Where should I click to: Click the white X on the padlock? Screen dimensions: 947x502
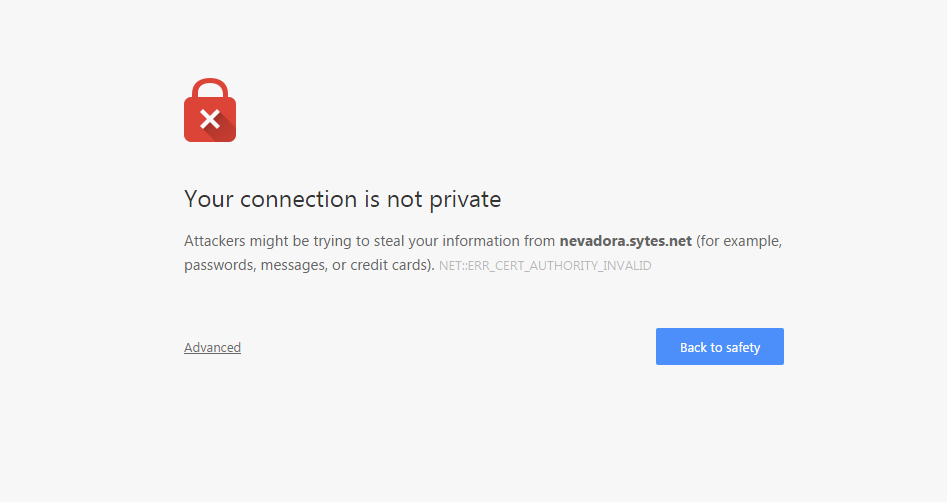[210, 119]
